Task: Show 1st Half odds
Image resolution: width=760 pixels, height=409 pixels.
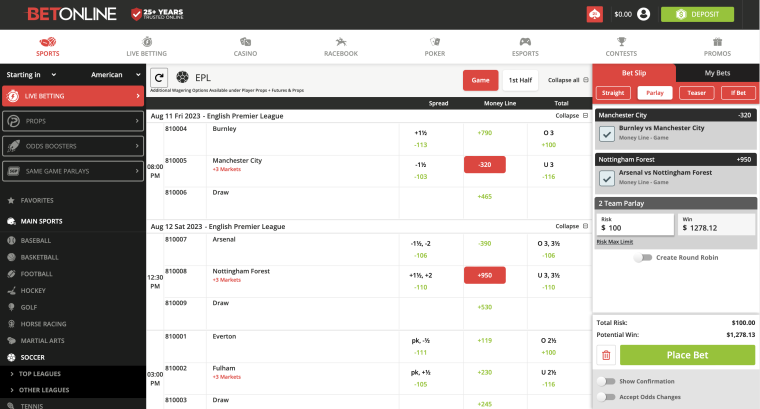Action: [x=520, y=80]
